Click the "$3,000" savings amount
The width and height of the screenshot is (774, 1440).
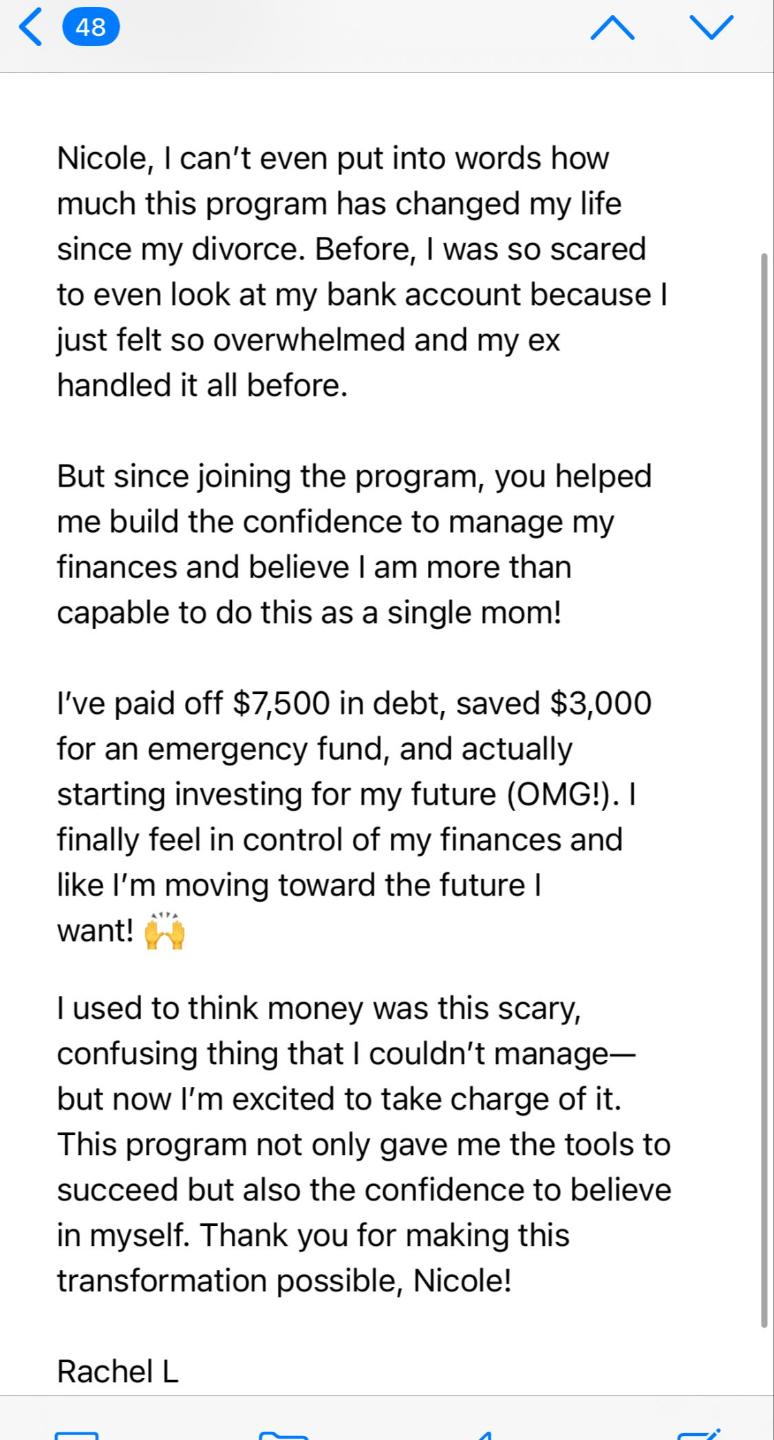click(x=600, y=703)
